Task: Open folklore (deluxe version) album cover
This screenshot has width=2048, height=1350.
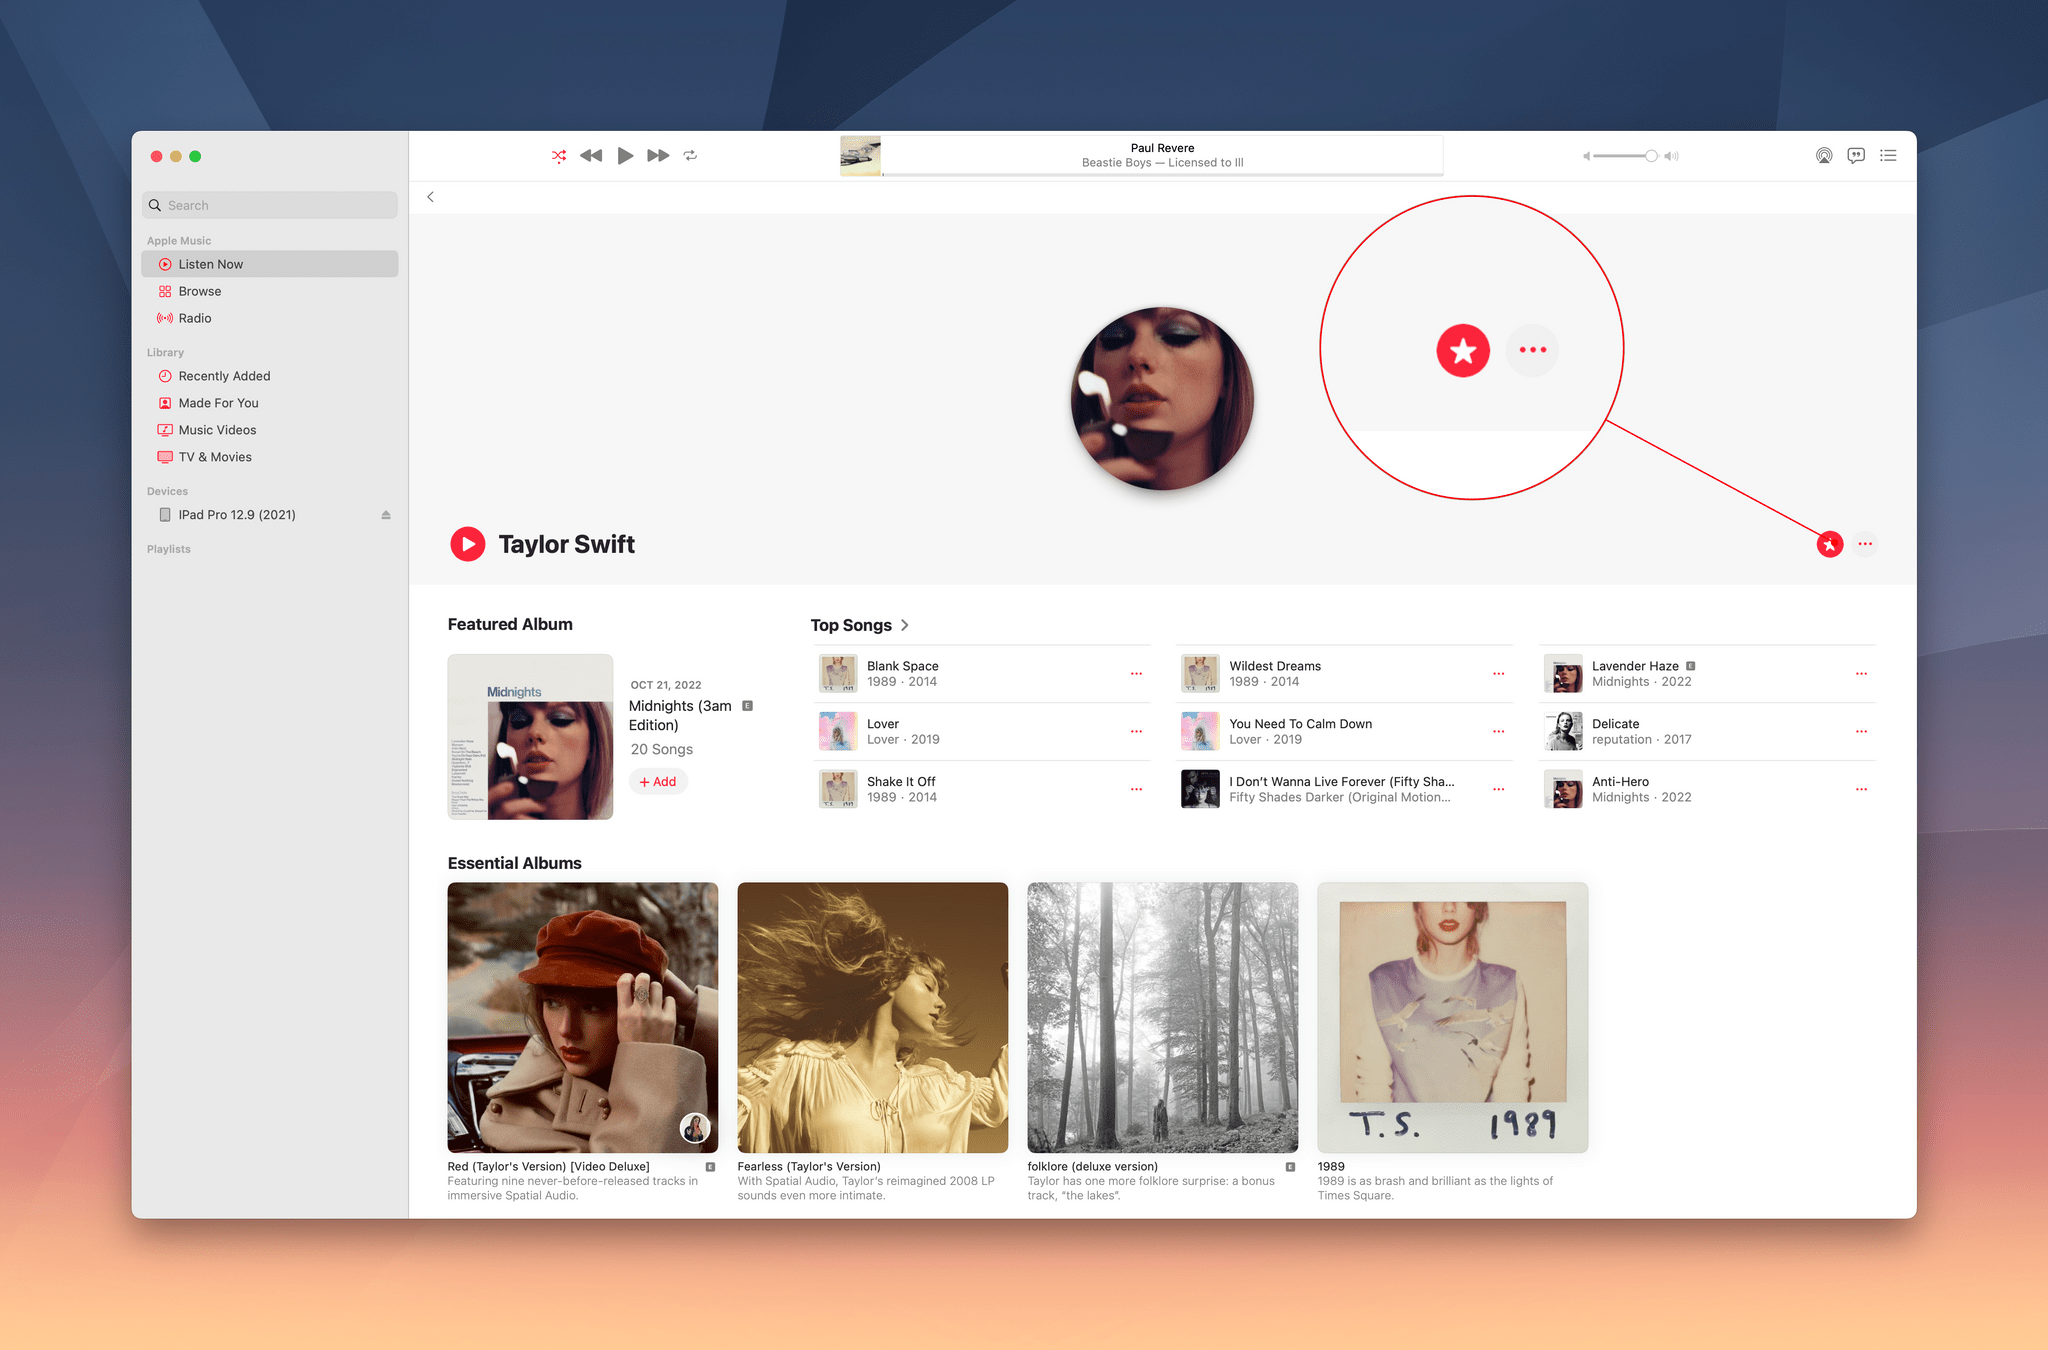Action: point(1163,1017)
